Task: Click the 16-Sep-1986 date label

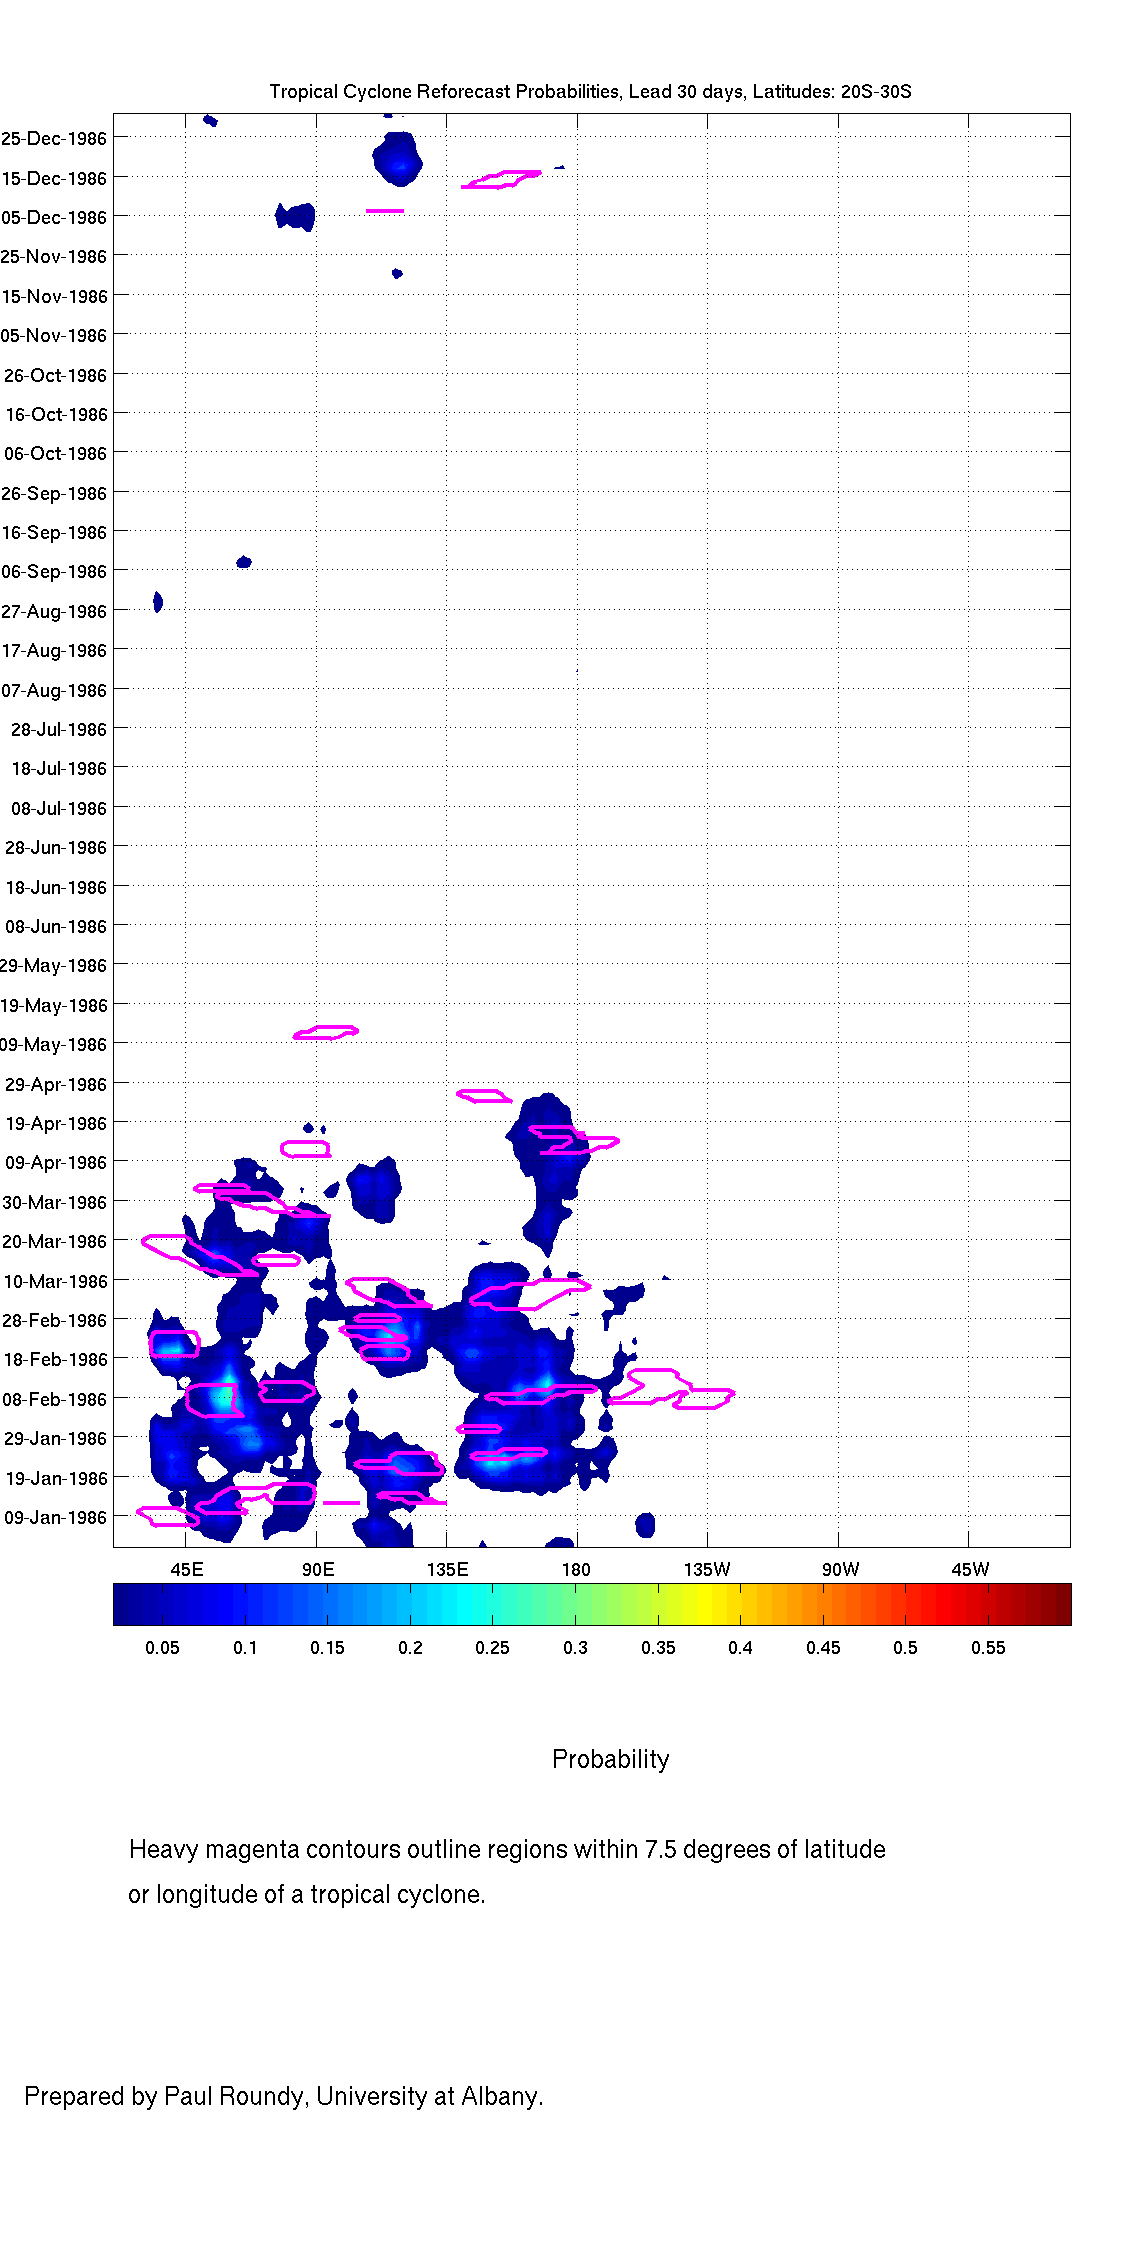Action: 54,533
